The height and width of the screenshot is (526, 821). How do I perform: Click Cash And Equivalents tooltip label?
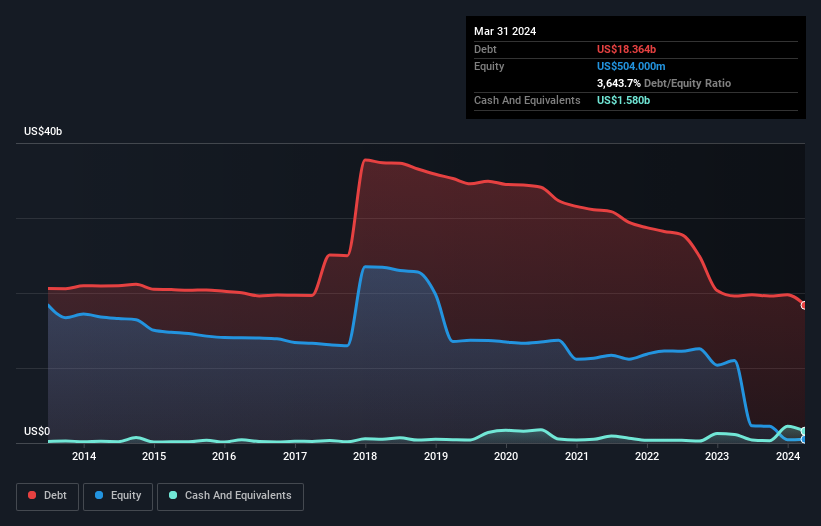click(527, 100)
